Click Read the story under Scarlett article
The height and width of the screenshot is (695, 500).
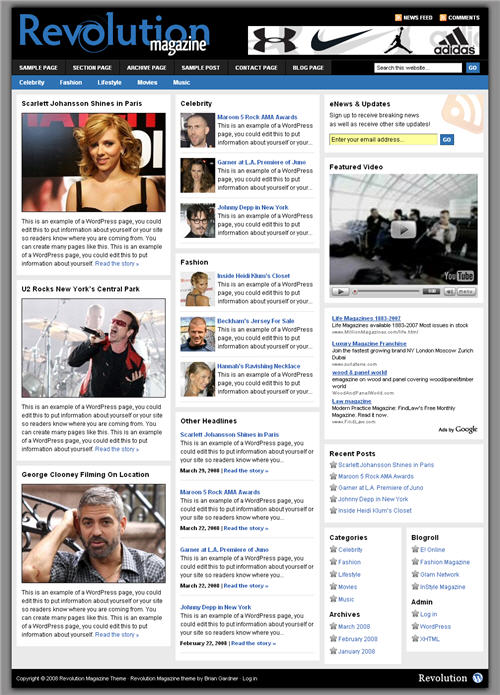click(x=117, y=264)
